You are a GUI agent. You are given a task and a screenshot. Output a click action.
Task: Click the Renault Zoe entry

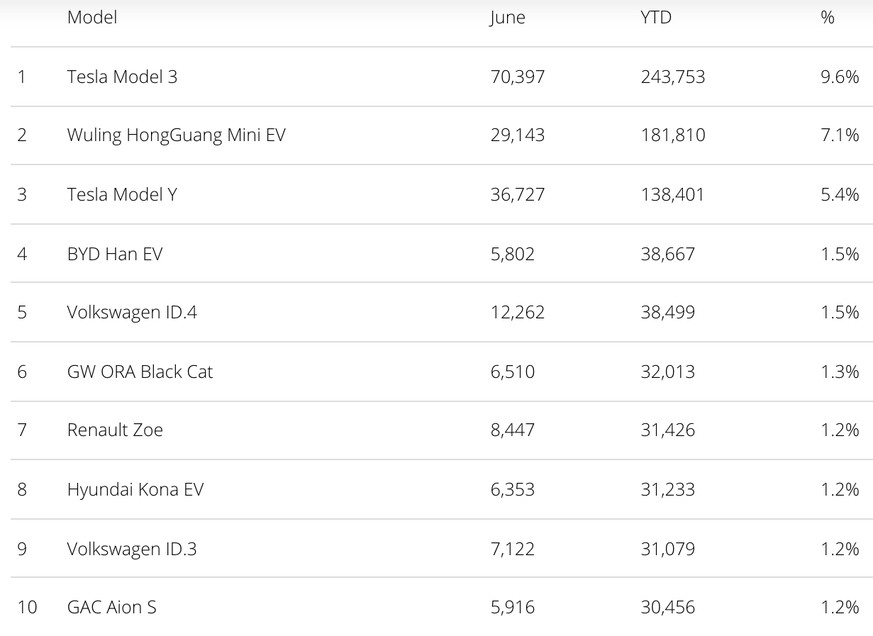pos(115,430)
